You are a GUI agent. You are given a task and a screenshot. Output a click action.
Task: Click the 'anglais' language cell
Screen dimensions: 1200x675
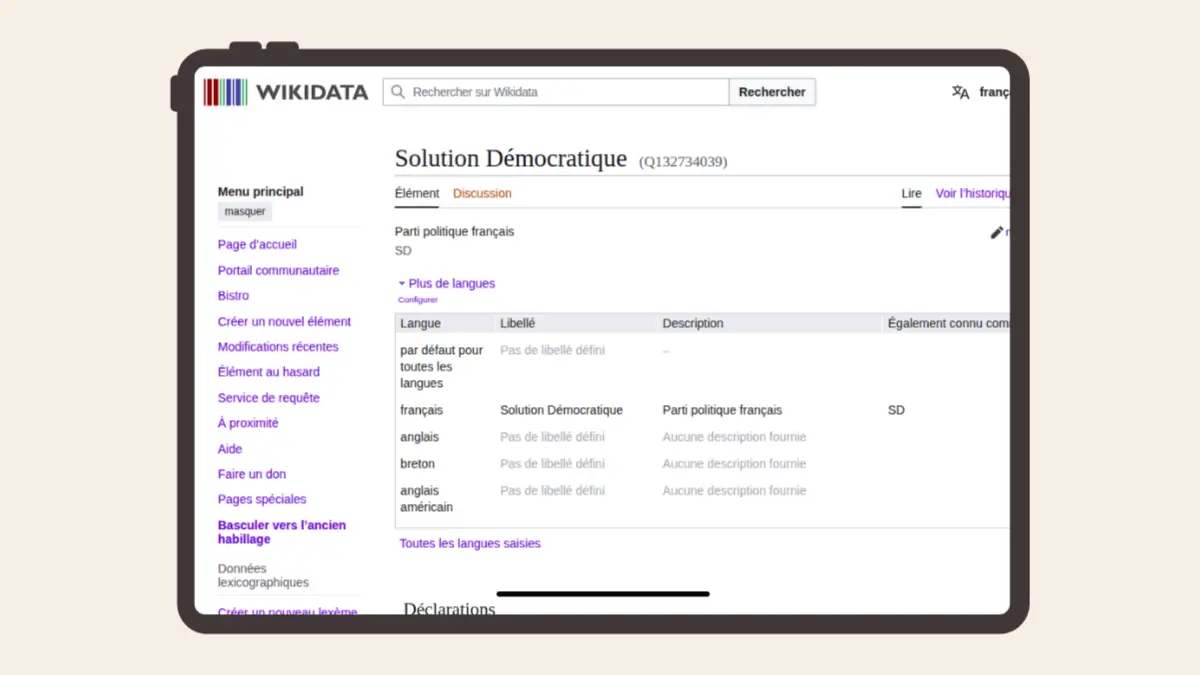point(419,437)
